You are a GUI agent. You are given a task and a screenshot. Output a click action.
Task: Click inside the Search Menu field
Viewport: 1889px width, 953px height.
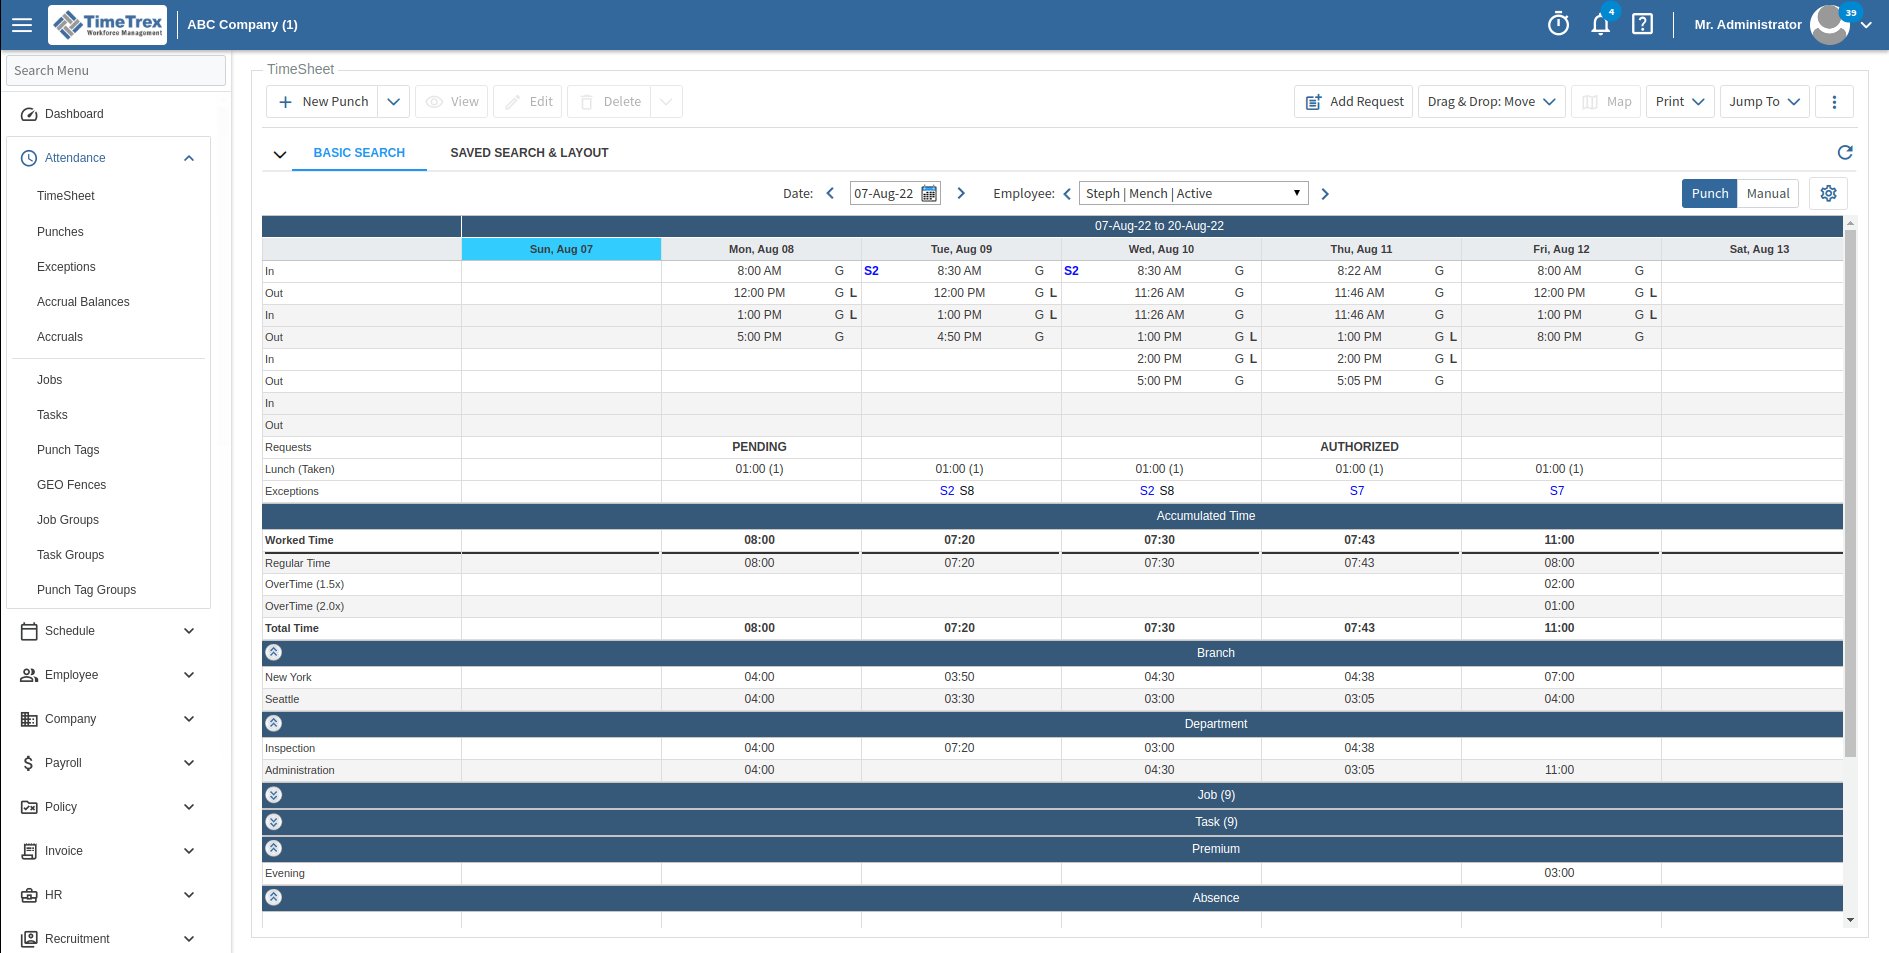point(115,70)
